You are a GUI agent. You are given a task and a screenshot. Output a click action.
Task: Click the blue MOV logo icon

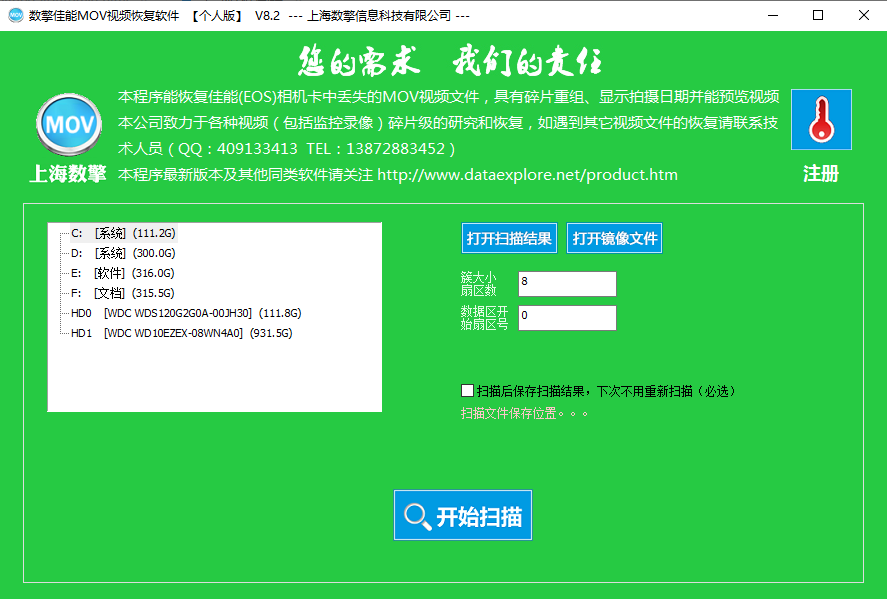point(67,124)
